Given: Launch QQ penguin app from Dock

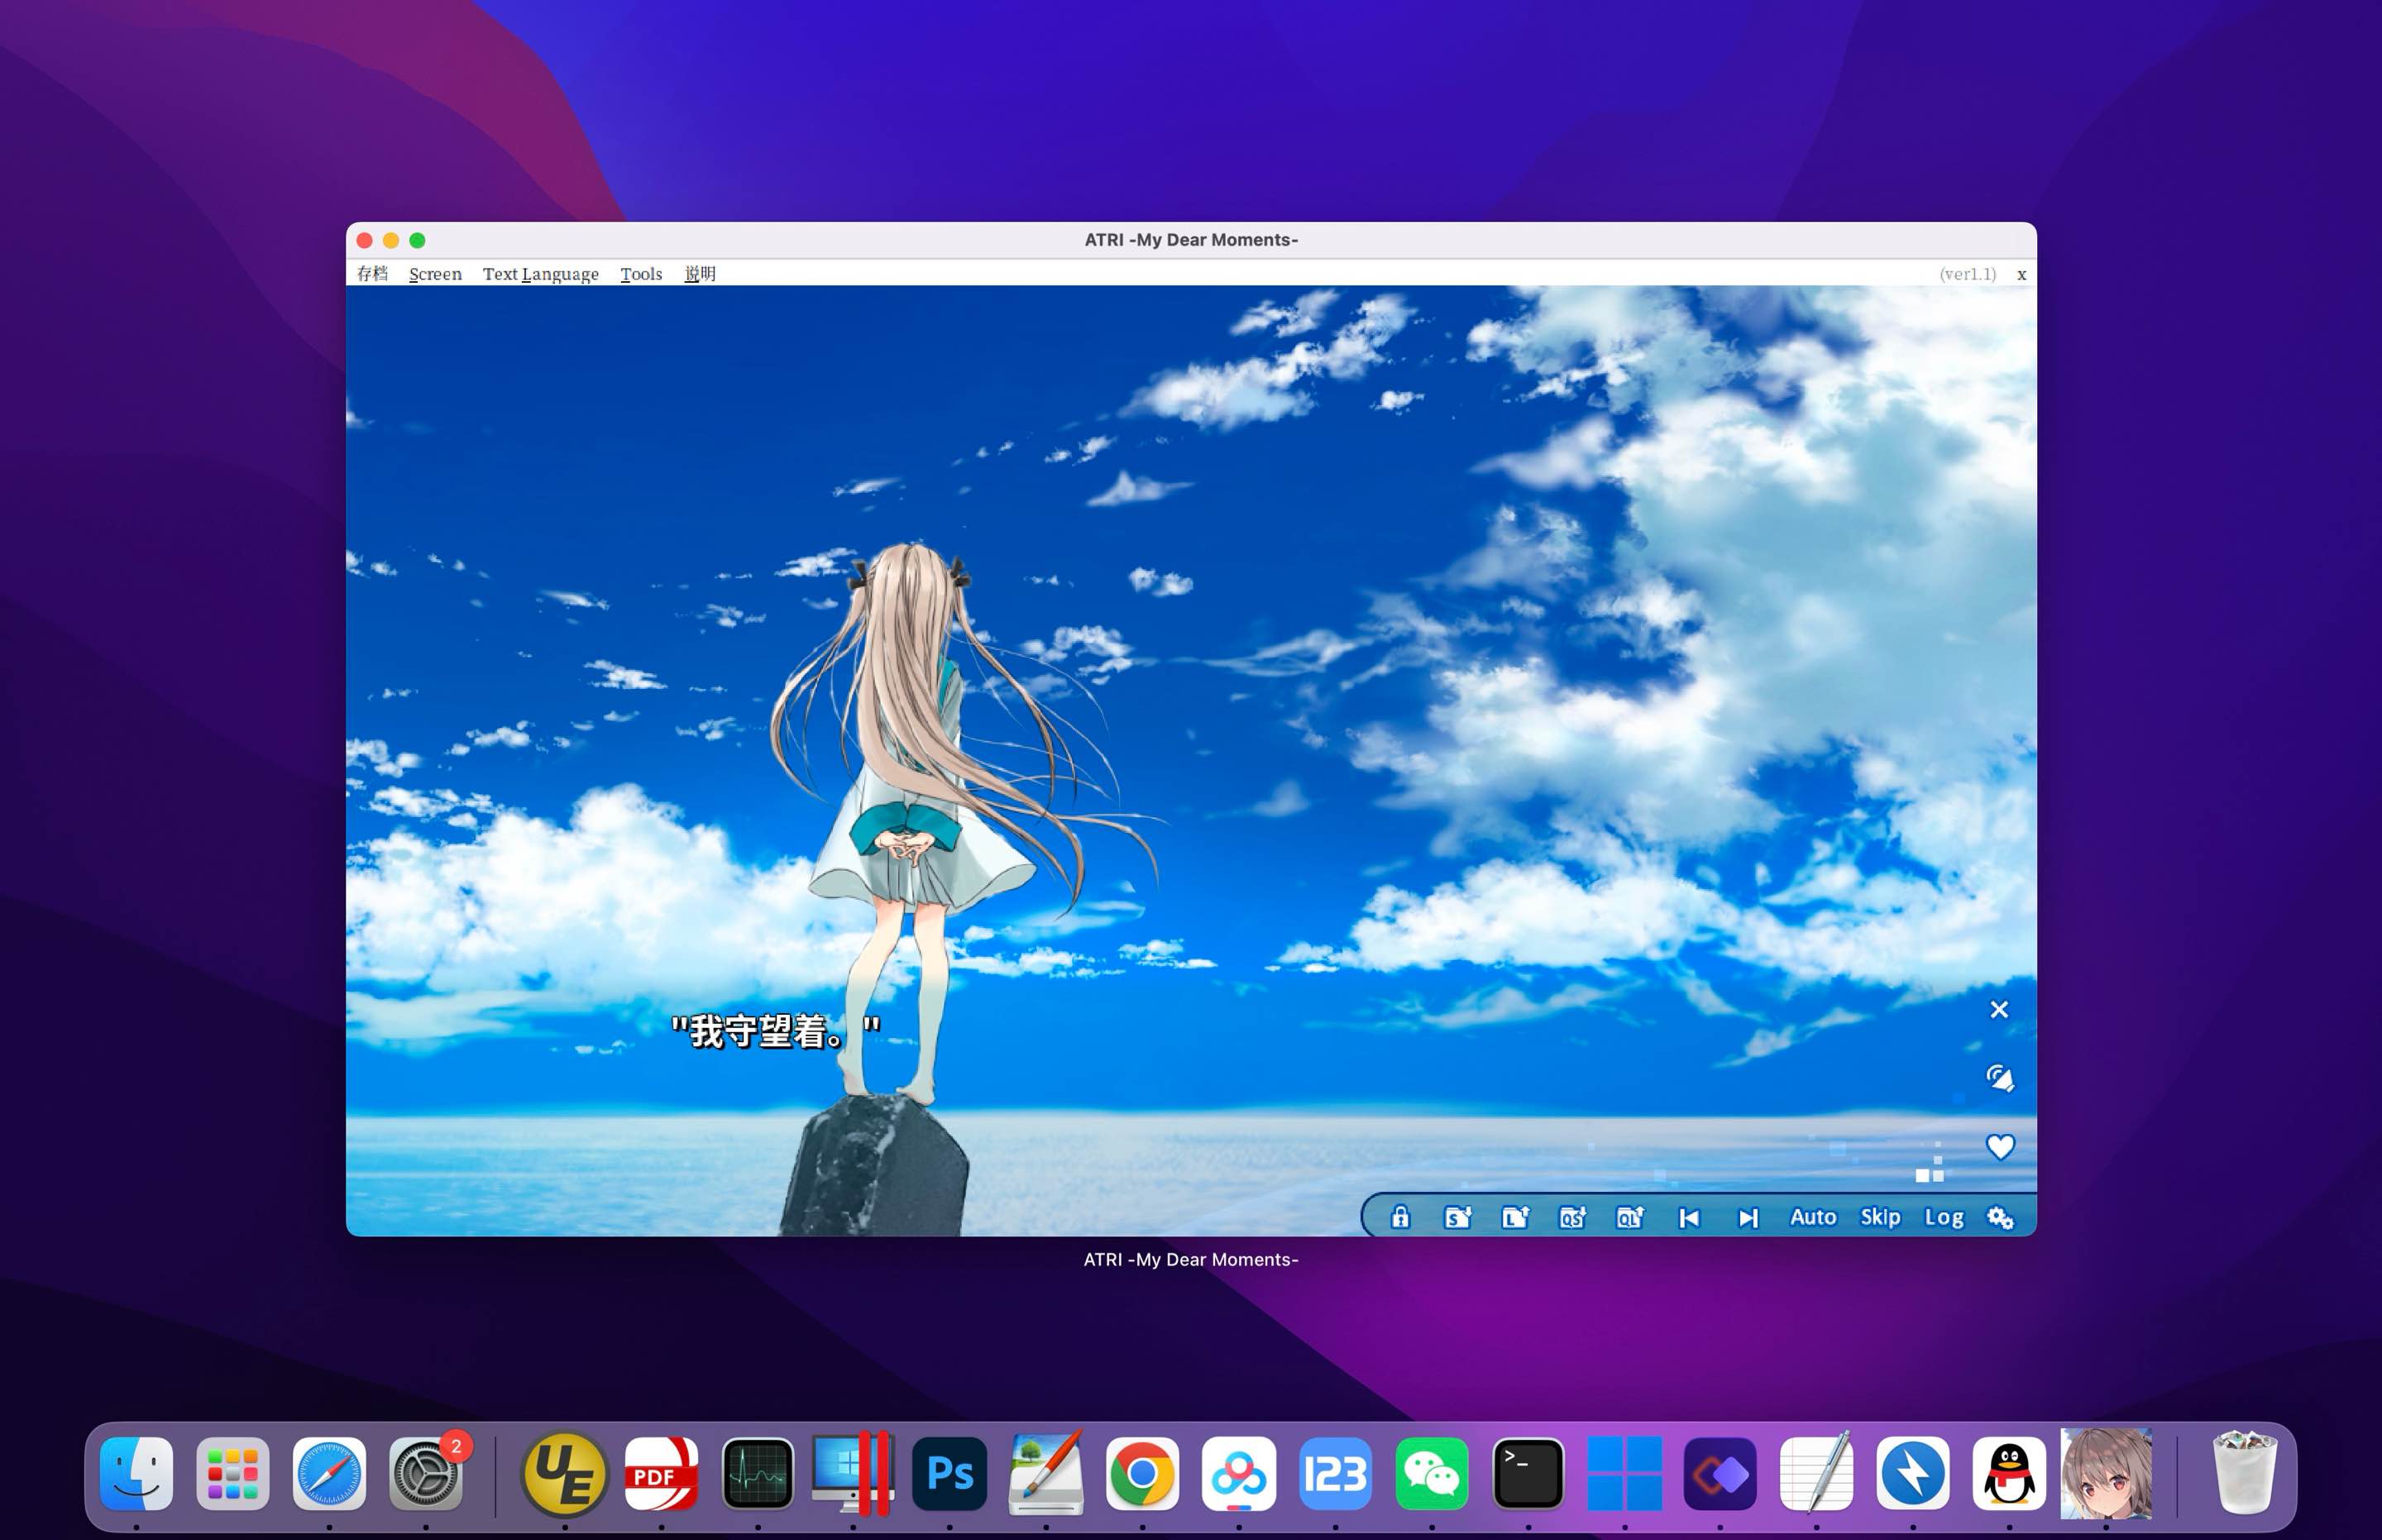Looking at the screenshot, I should tap(2009, 1473).
